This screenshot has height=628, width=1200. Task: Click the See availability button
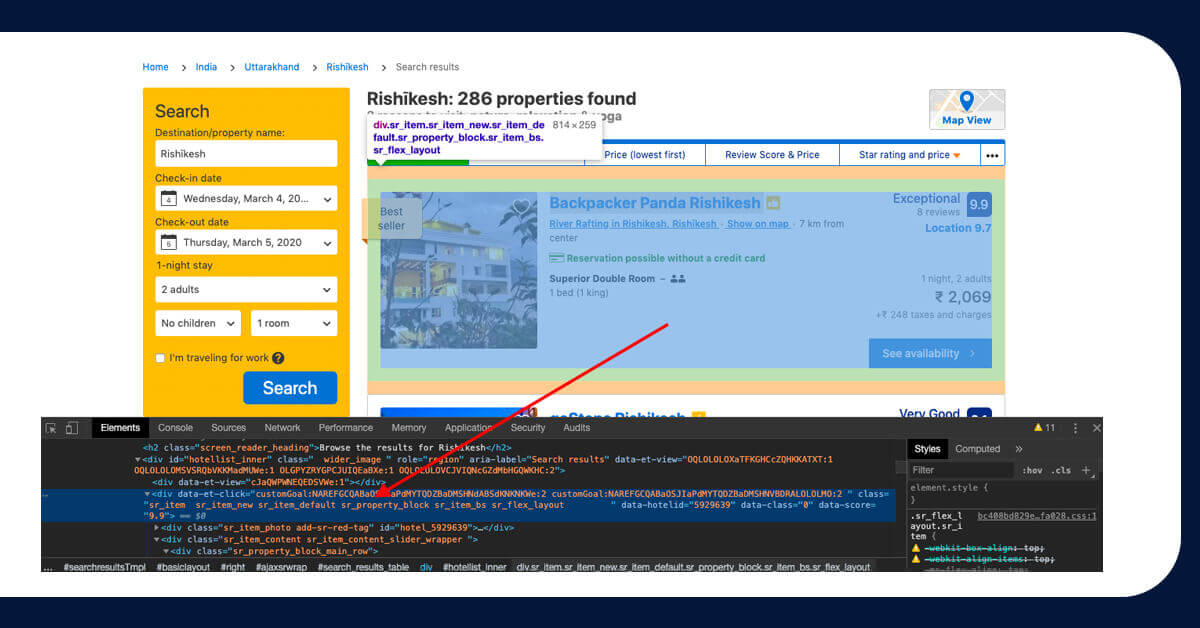[930, 353]
